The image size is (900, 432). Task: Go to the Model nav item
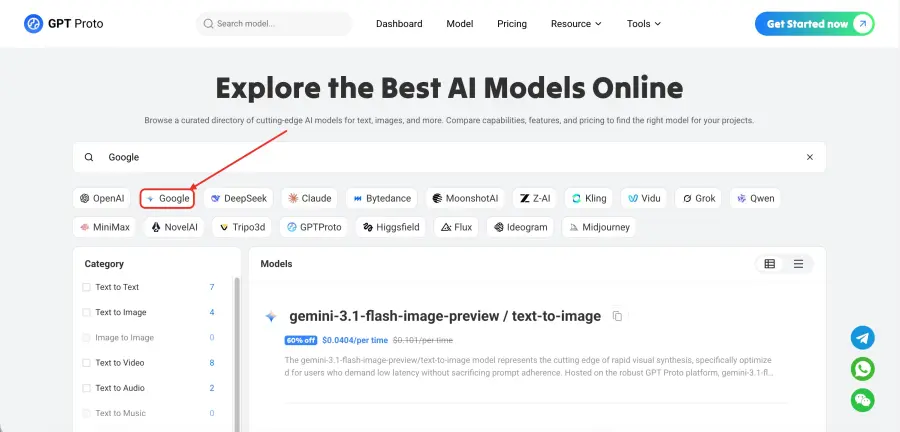click(460, 24)
